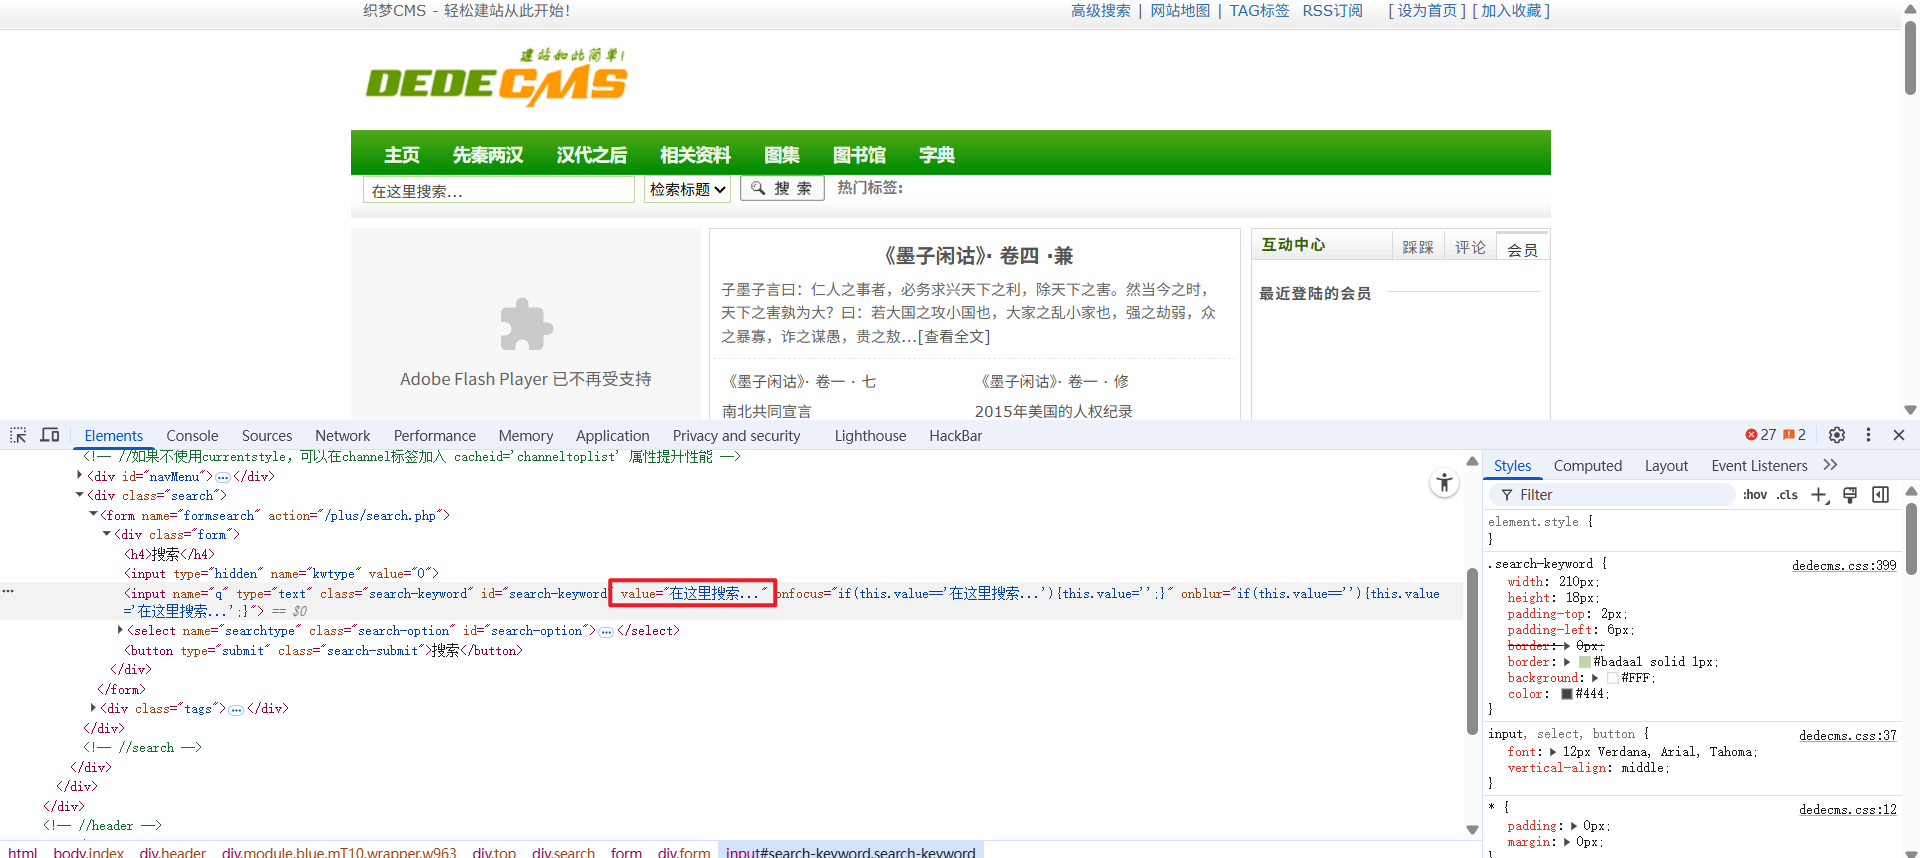Select the Layout styles tab
The image size is (1920, 858).
coord(1666,466)
